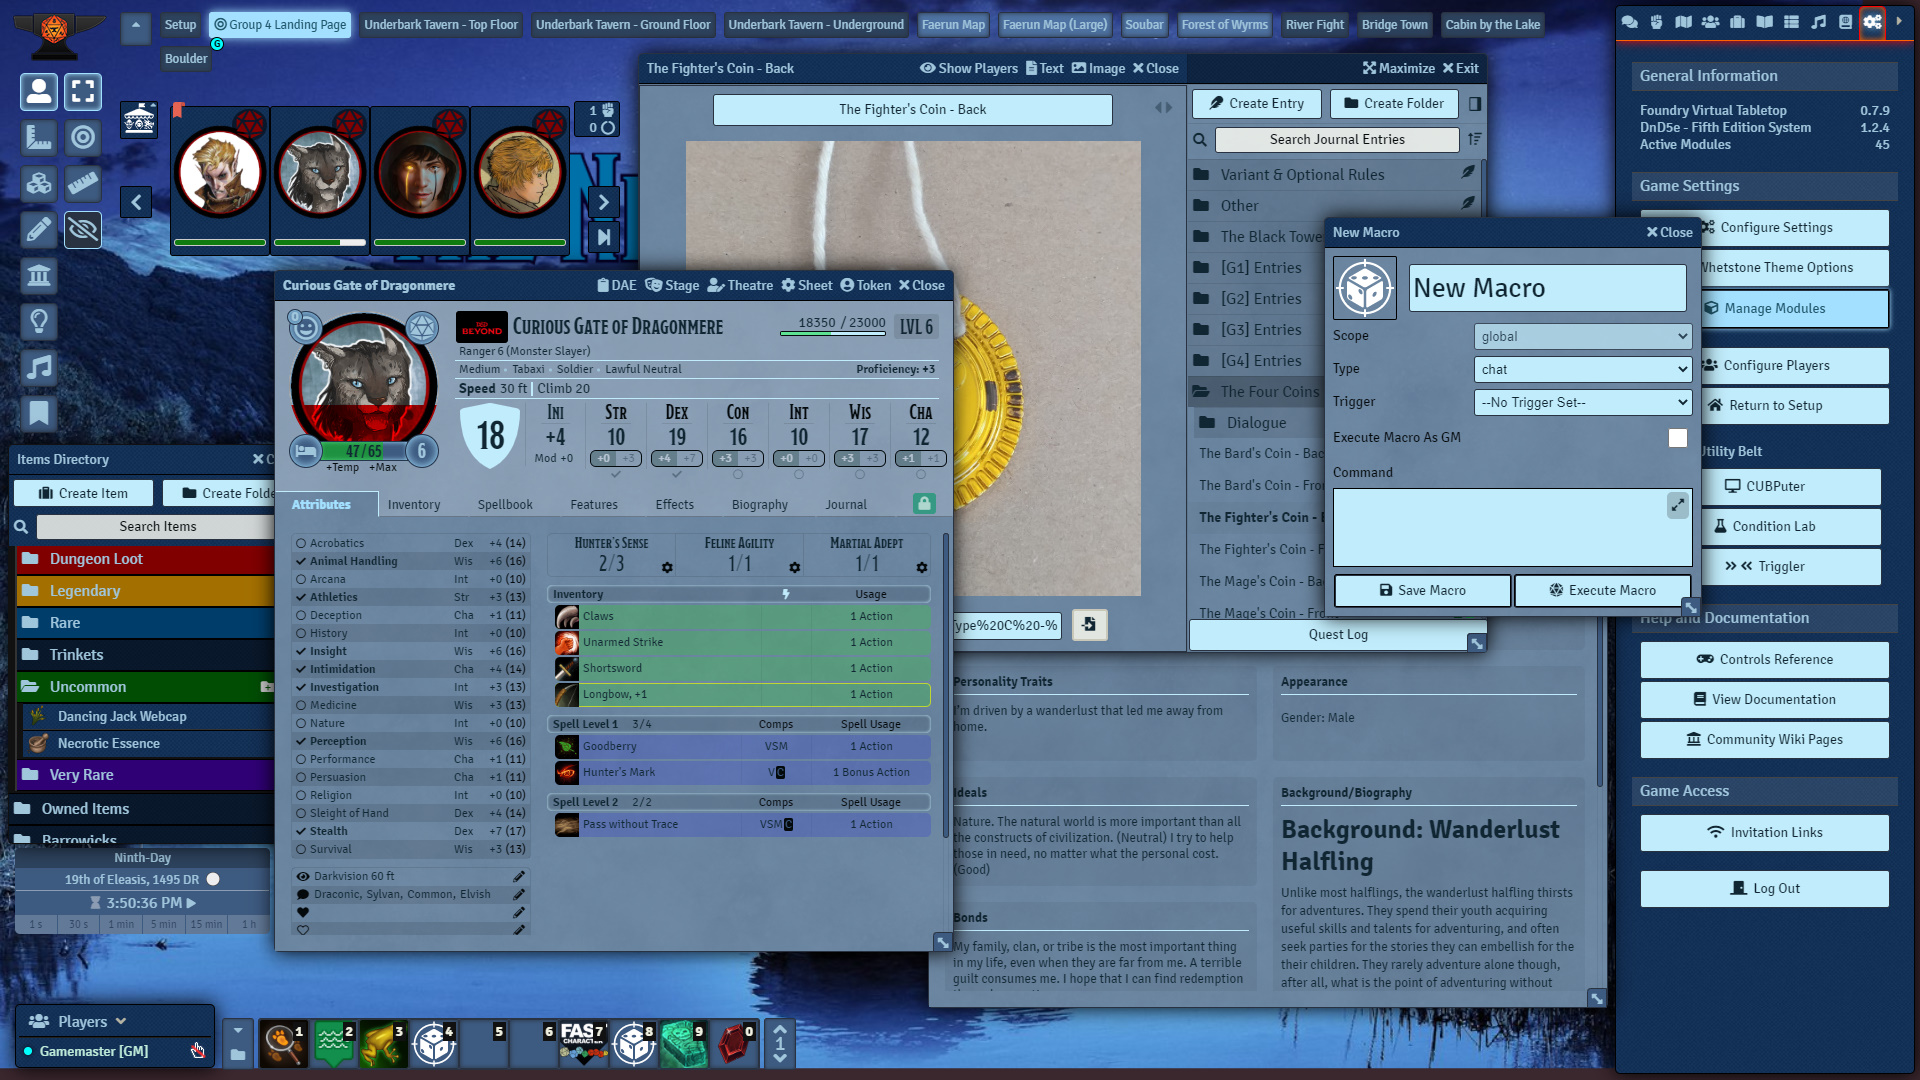Click the Journal Notes bookmark tool
This screenshot has width=1920, height=1080.
tap(38, 413)
